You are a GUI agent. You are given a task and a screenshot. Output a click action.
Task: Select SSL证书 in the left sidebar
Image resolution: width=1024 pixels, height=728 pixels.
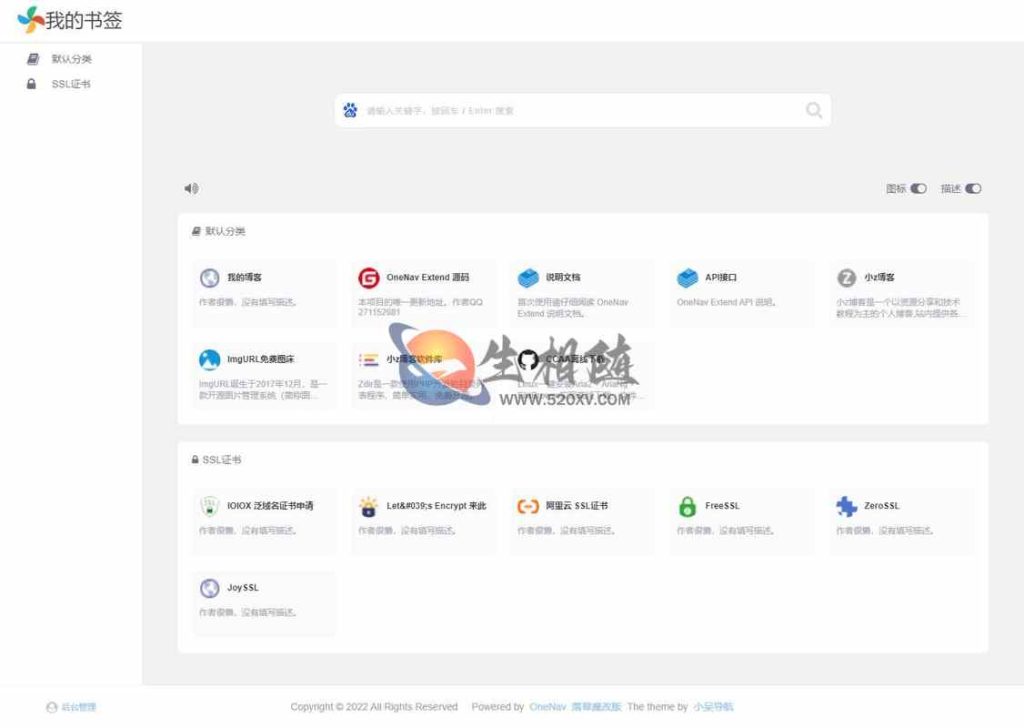[x=70, y=84]
